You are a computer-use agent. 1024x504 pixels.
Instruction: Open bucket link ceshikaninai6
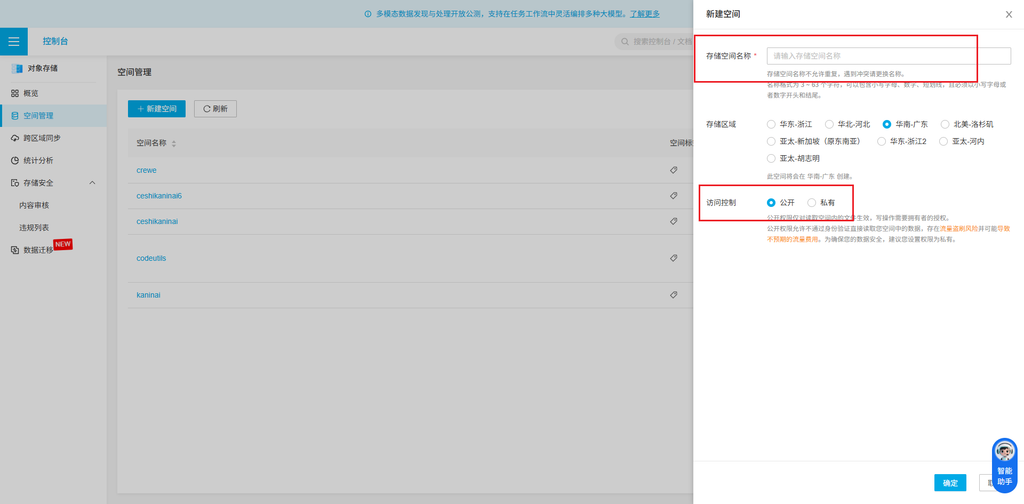[x=159, y=195]
